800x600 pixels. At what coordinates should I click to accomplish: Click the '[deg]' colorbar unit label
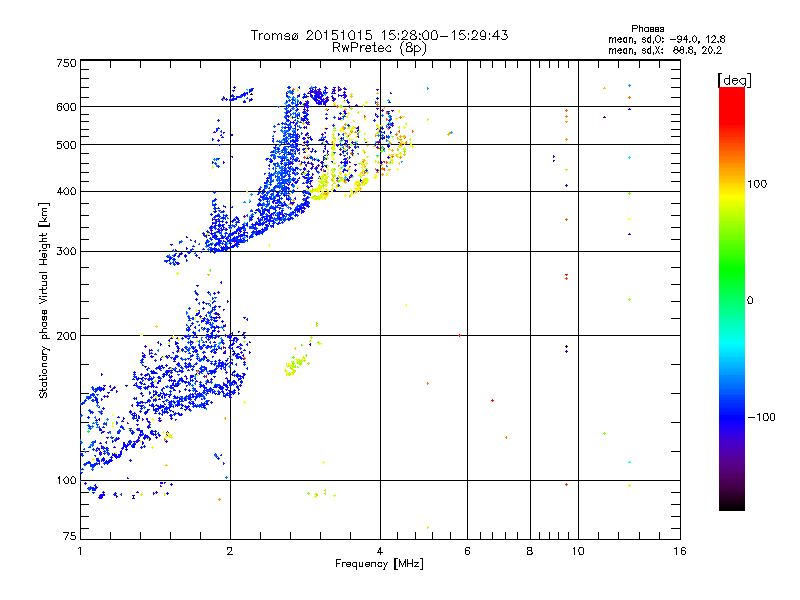pos(734,80)
